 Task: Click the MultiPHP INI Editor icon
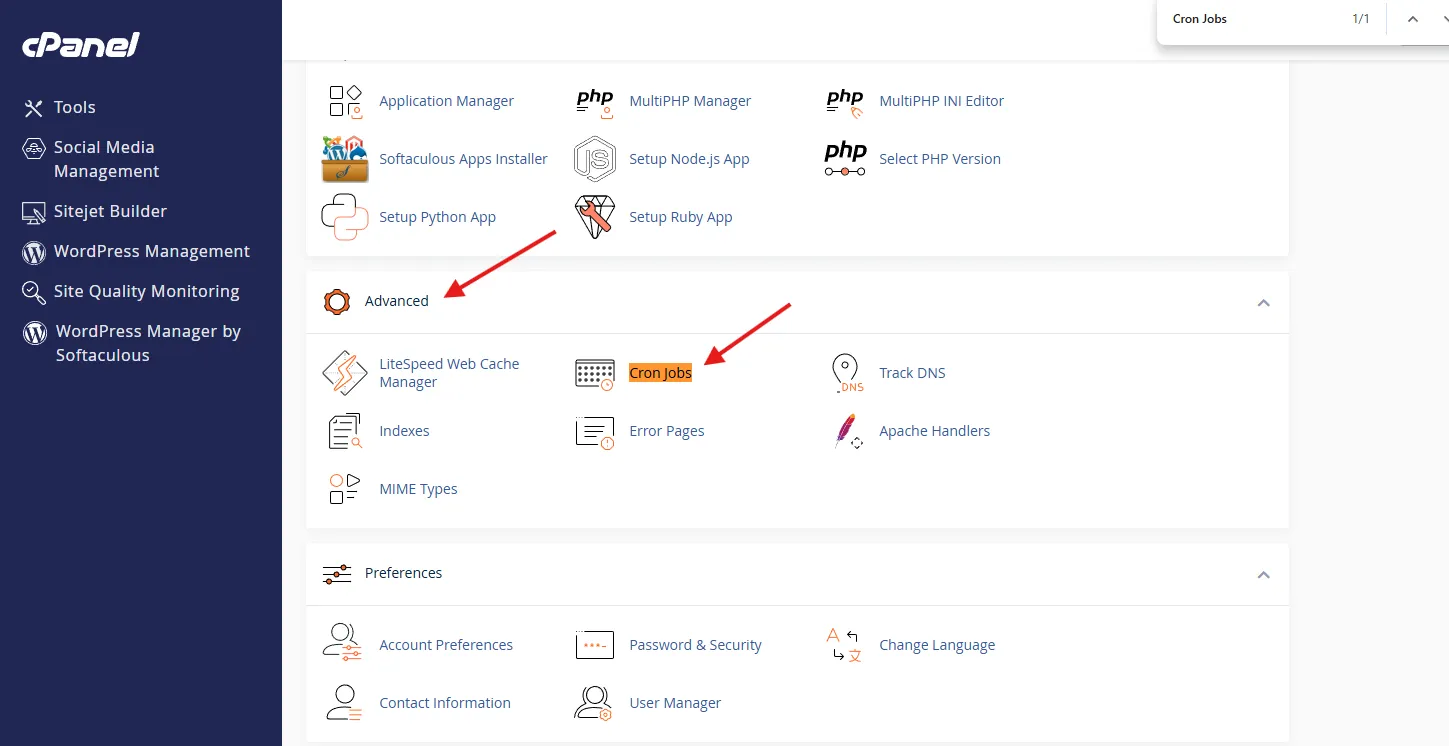(x=845, y=102)
